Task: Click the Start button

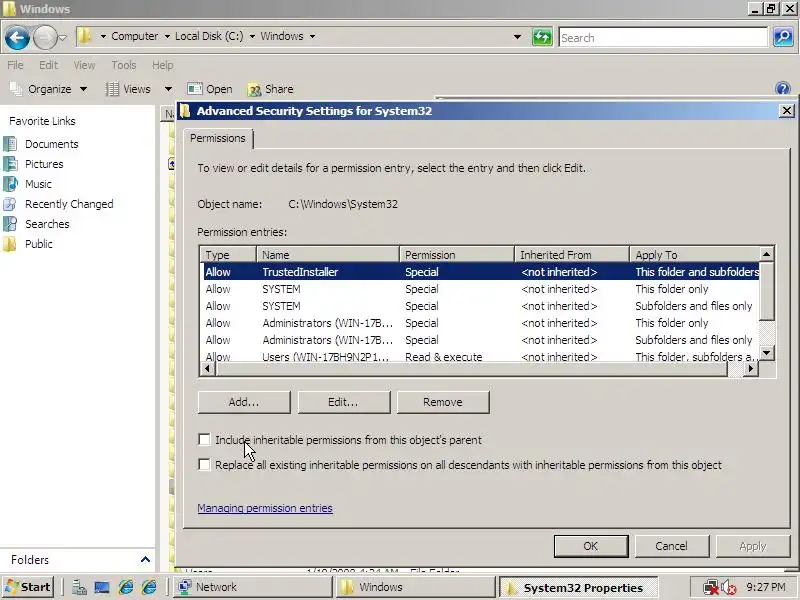Action: pyautogui.click(x=29, y=587)
